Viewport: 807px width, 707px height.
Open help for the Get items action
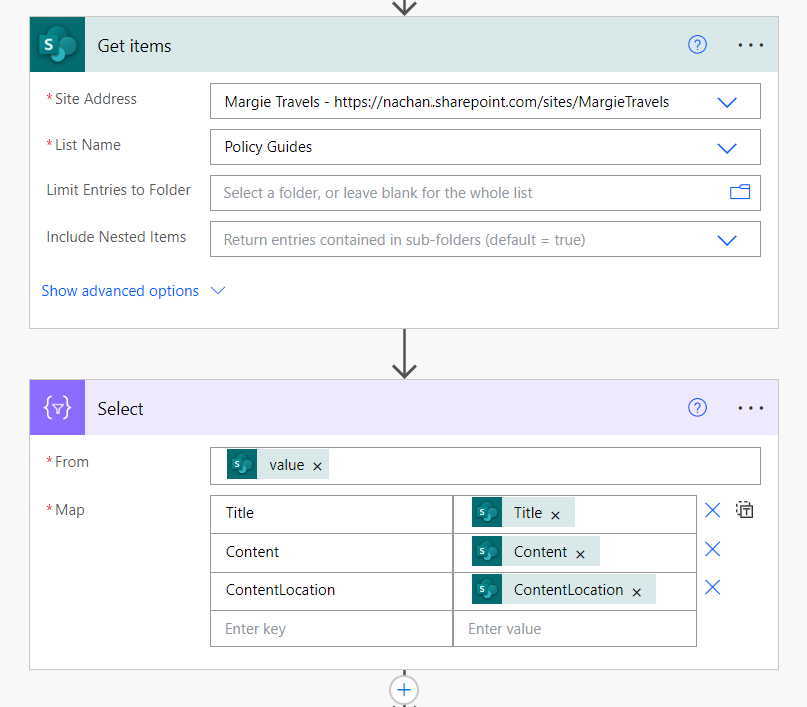click(698, 45)
